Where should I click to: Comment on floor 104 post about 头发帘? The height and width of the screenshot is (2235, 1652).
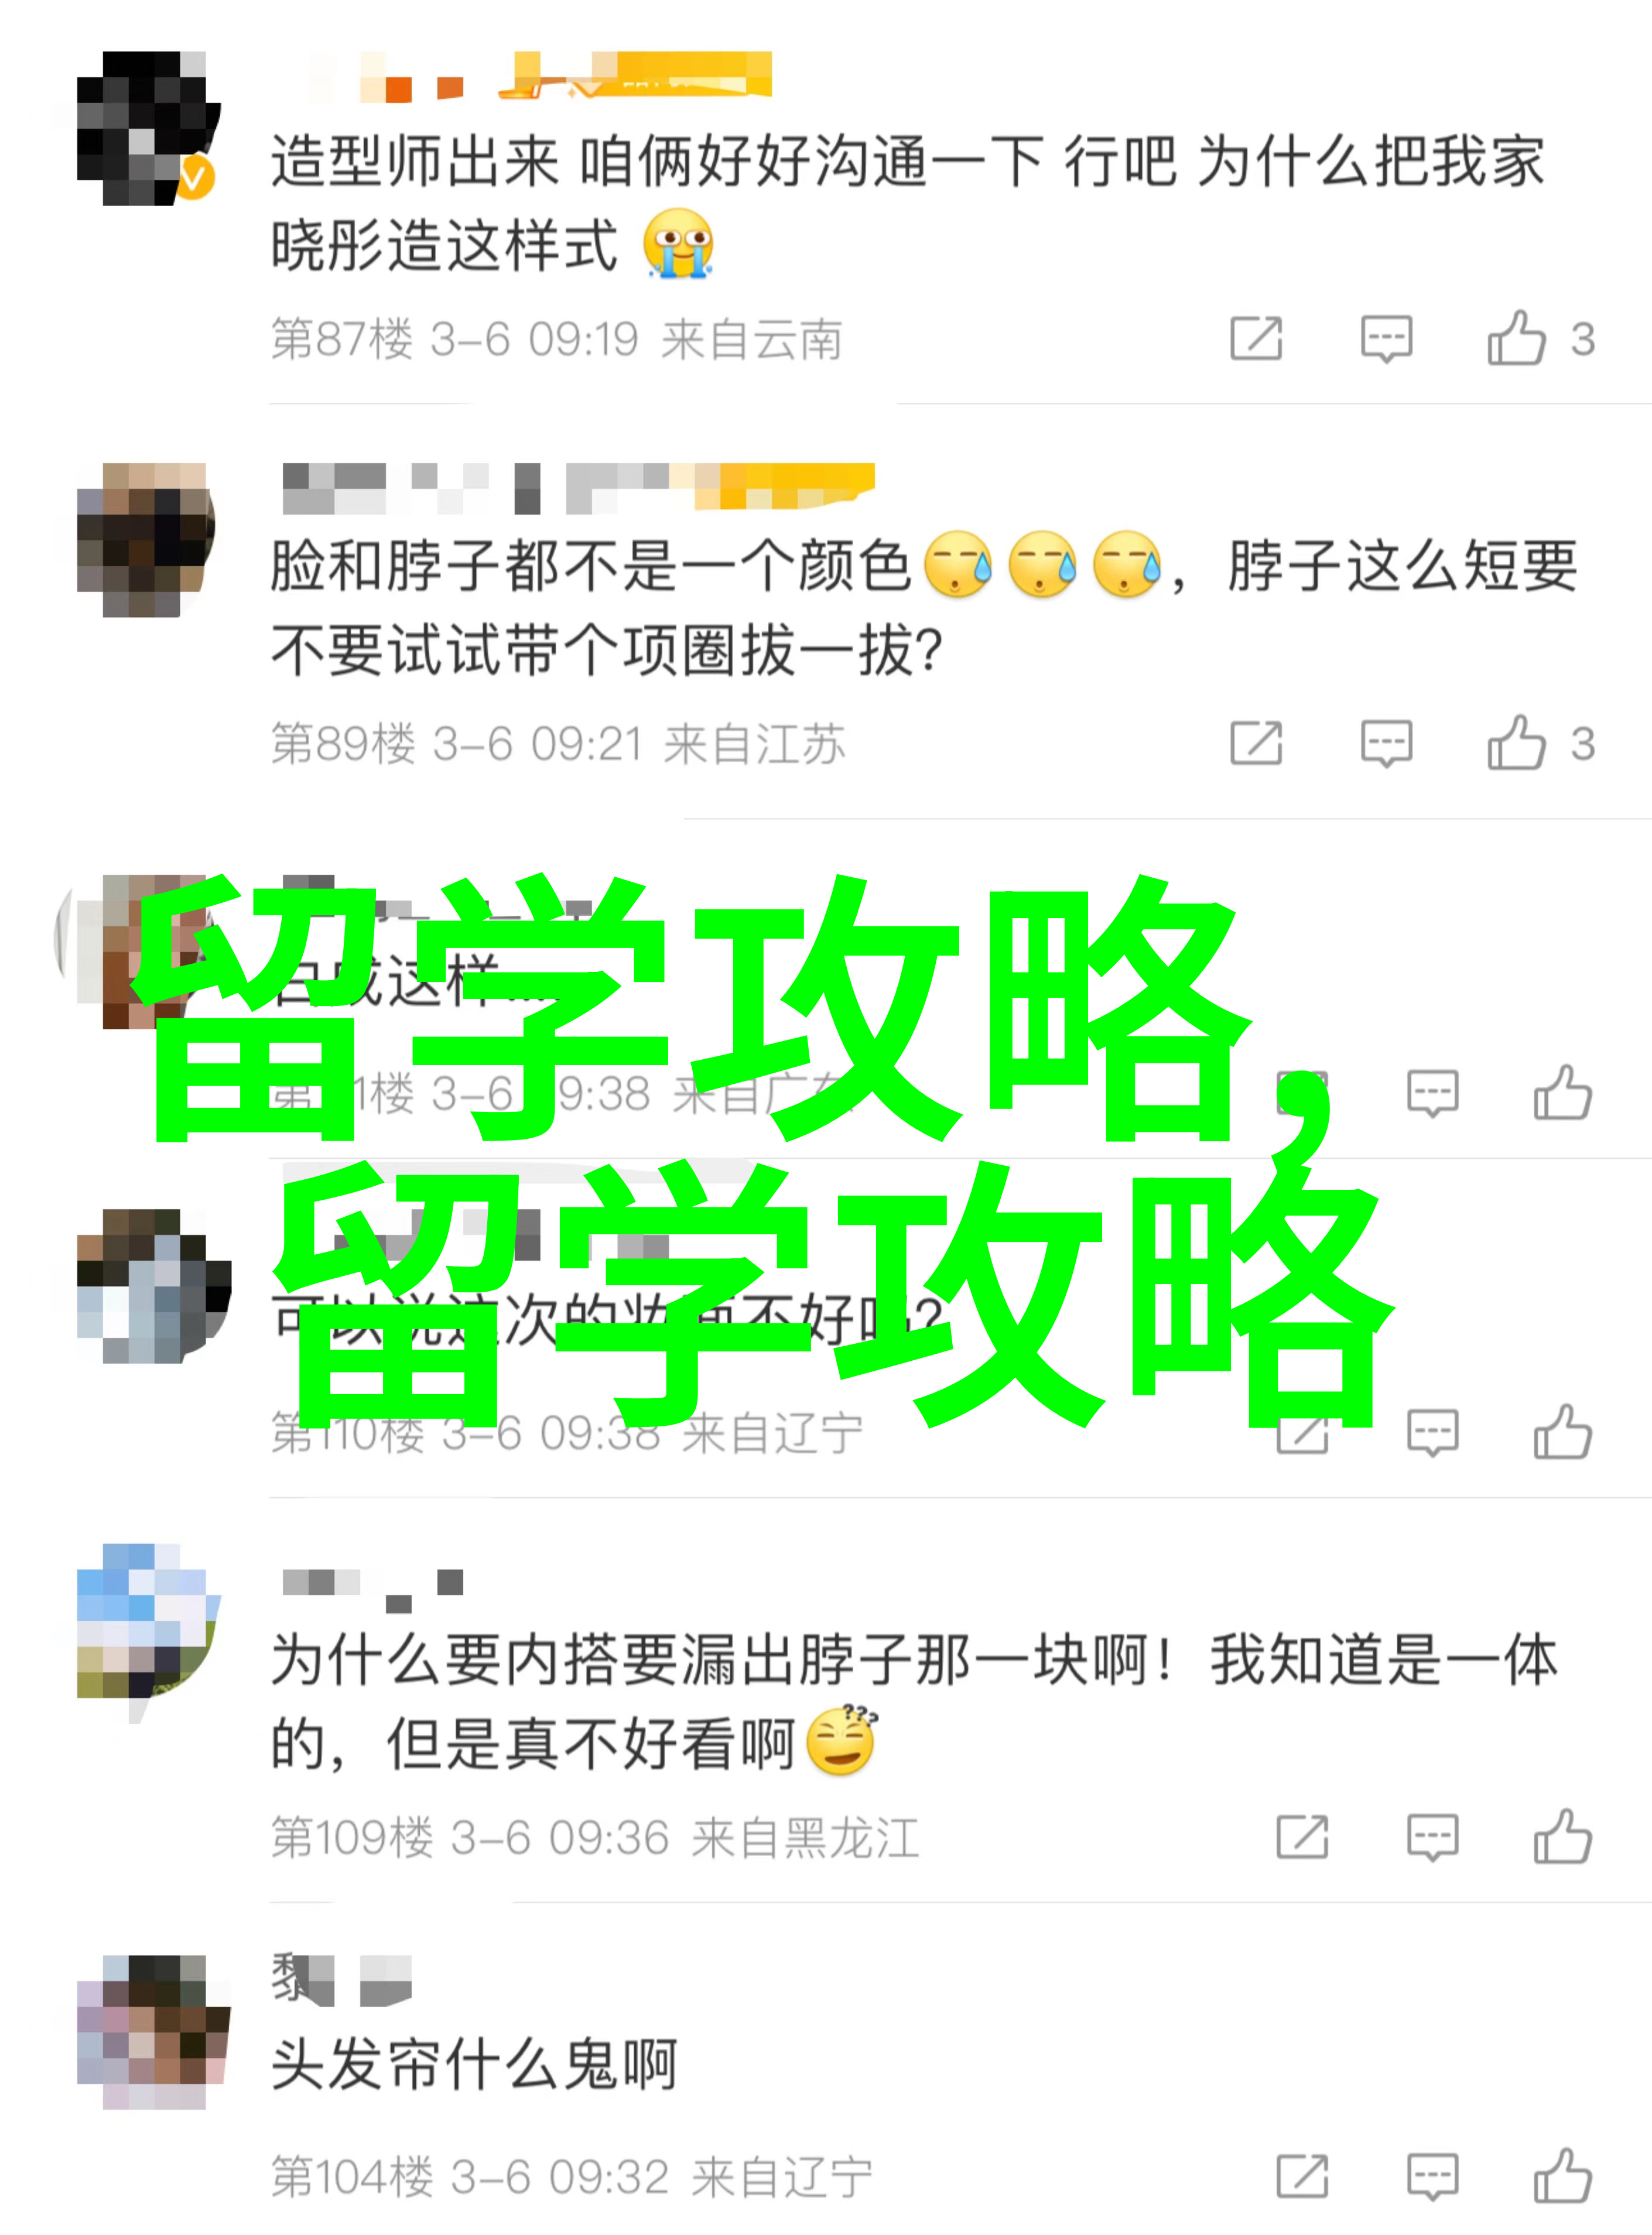1432,2177
